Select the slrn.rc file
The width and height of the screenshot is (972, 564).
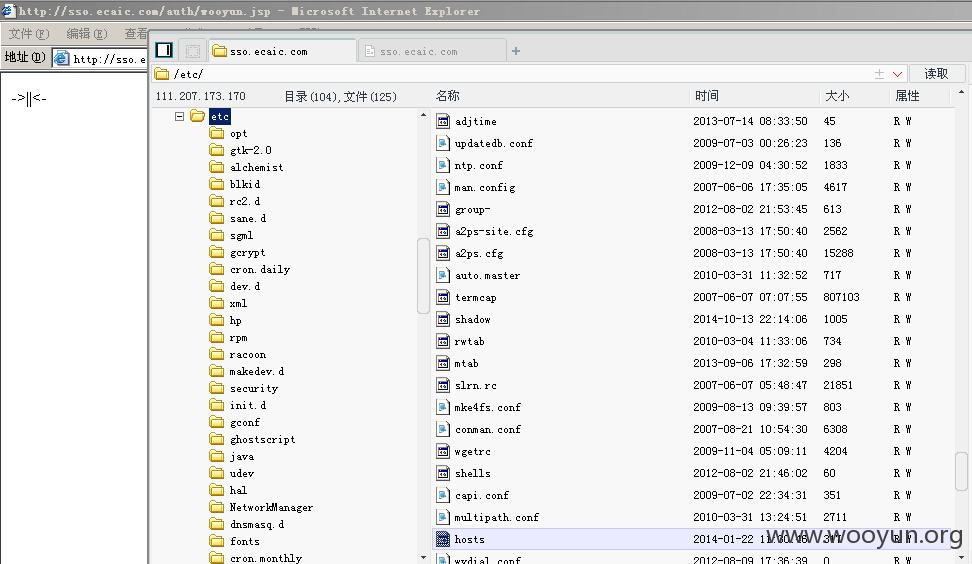pyautogui.click(x=475, y=385)
